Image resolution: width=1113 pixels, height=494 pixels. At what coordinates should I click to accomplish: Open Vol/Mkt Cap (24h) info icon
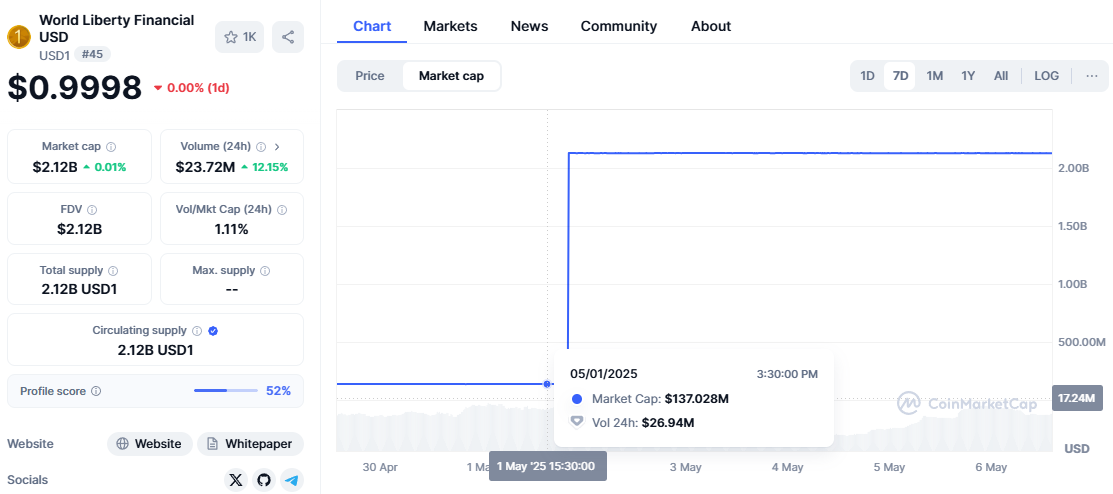[x=282, y=209]
